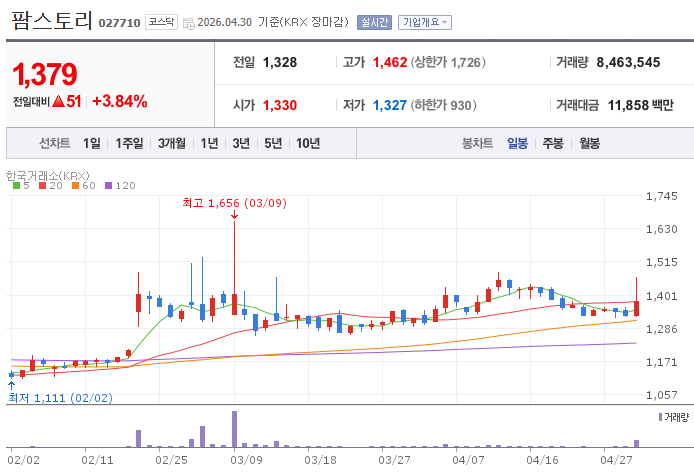694x473 pixels.
Task: Click the purple 120-day moving average swatch
Action: [108, 186]
